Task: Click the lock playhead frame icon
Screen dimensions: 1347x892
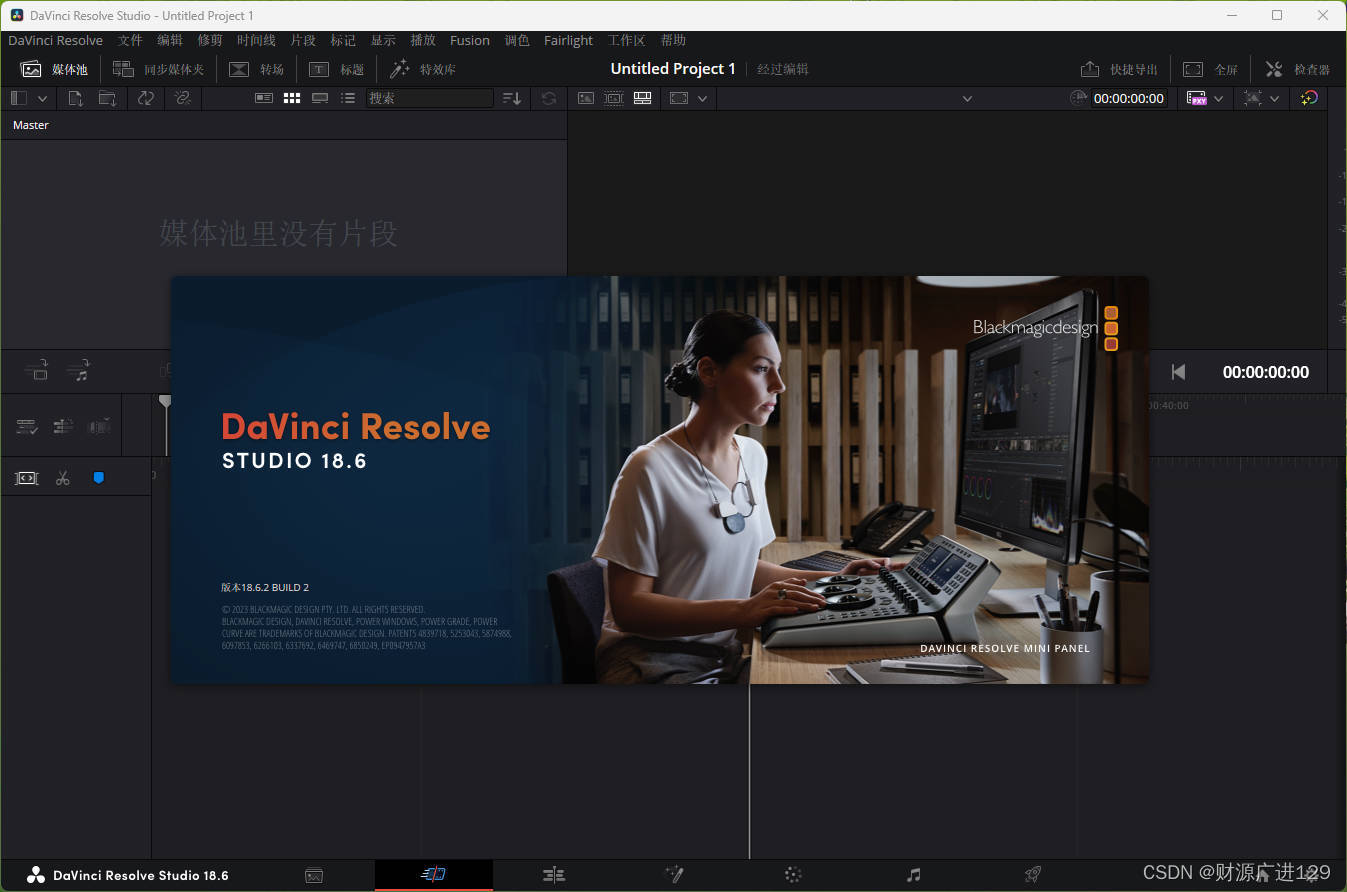Action: click(27, 478)
